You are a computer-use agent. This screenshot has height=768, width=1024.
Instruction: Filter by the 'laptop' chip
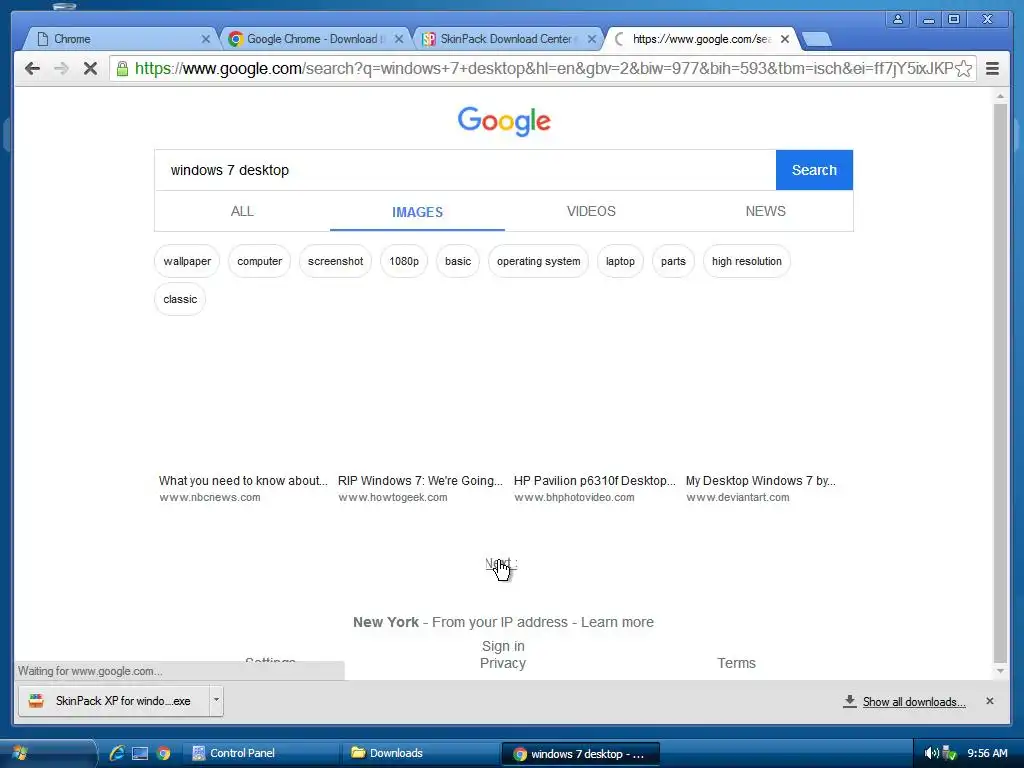(x=620, y=261)
